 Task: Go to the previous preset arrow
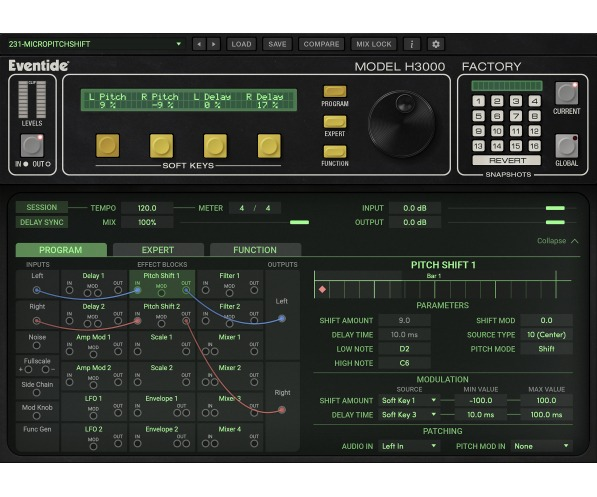pyautogui.click(x=199, y=44)
